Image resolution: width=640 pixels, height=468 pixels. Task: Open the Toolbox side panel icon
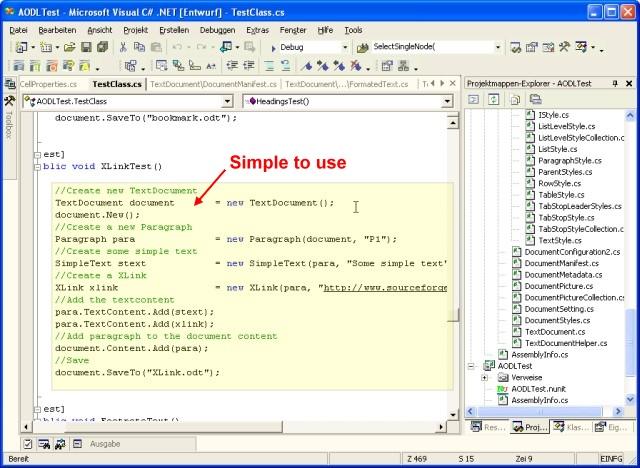point(9,102)
